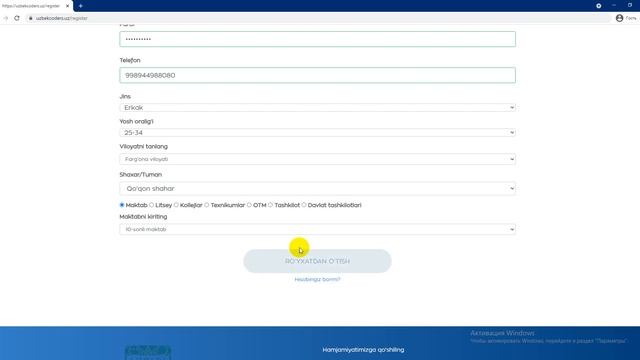Open the Yosh oralig'i dropdown

pyautogui.click(x=317, y=133)
